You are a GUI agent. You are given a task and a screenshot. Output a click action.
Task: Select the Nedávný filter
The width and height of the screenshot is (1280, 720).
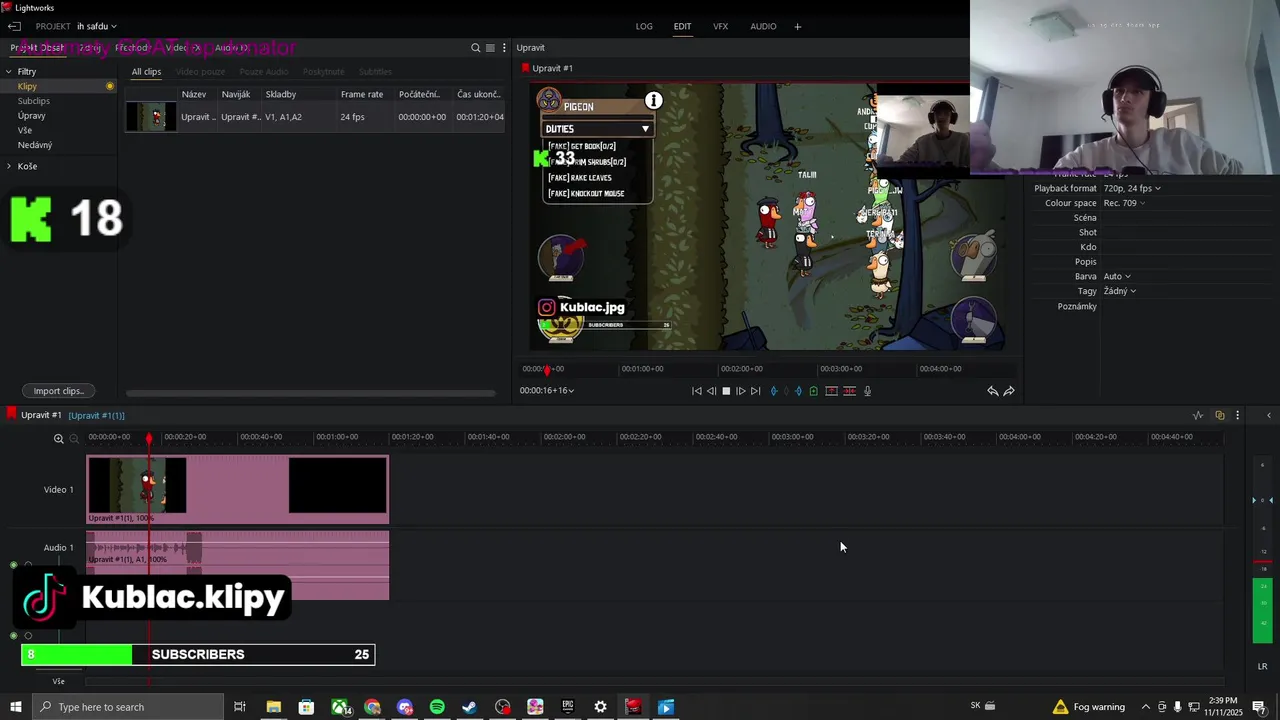click(35, 145)
